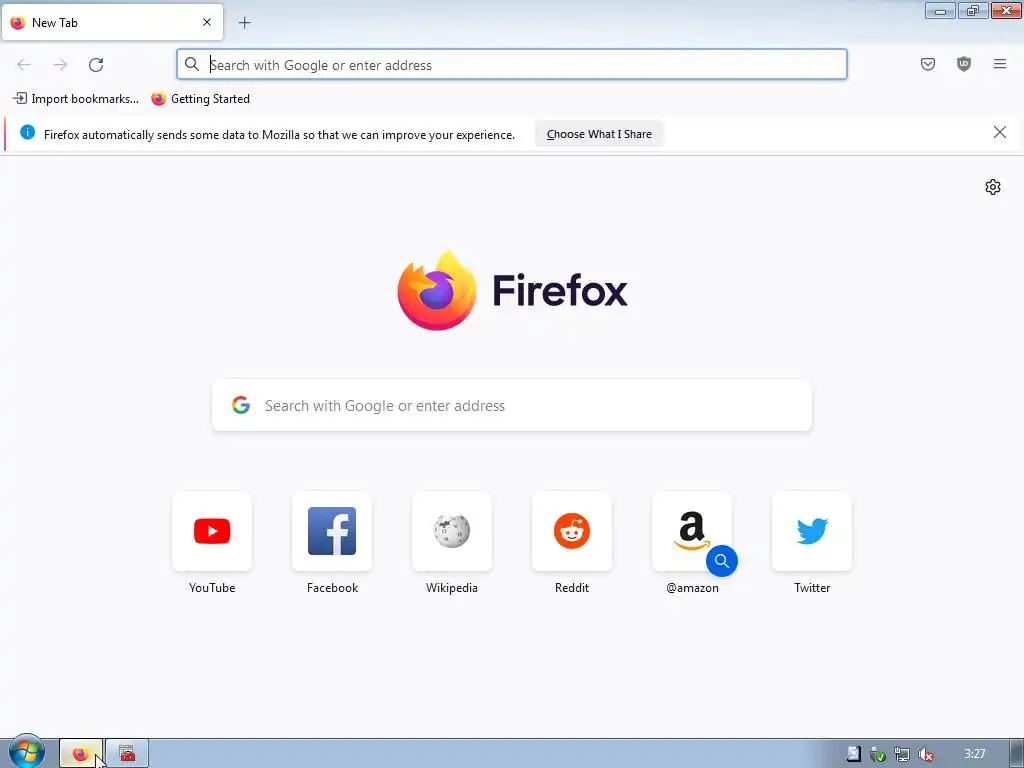Viewport: 1024px width, 768px height.
Task: Click the red toolbox taskbar application
Action: tap(127, 754)
